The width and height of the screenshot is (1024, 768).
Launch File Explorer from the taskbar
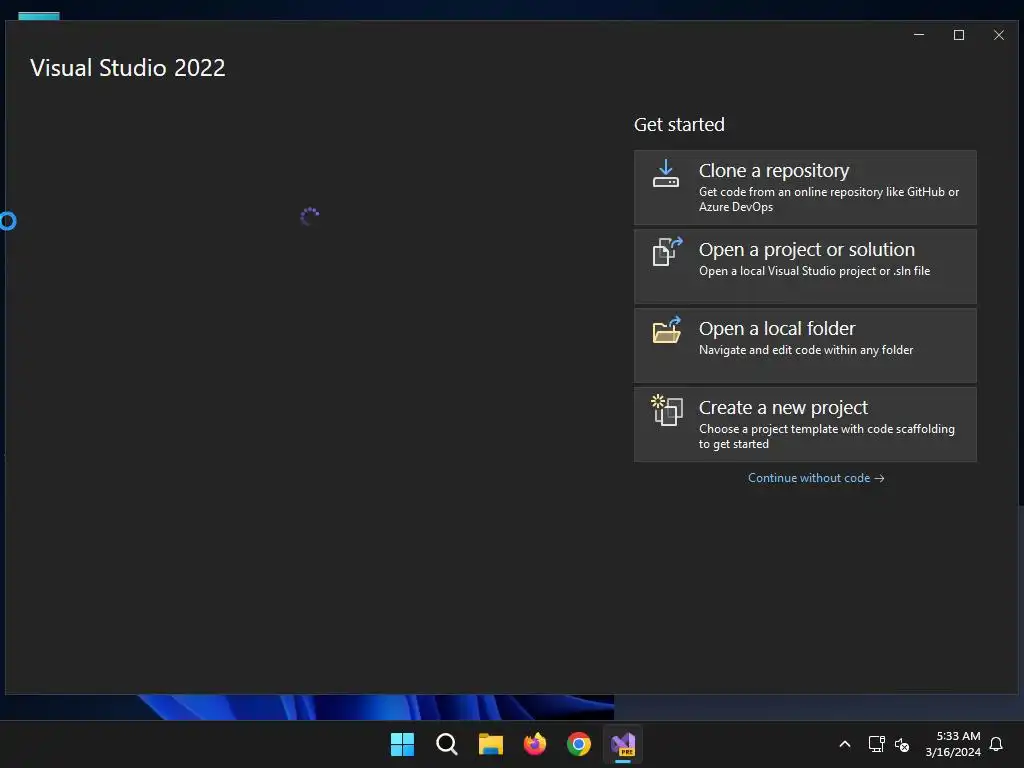pos(490,744)
